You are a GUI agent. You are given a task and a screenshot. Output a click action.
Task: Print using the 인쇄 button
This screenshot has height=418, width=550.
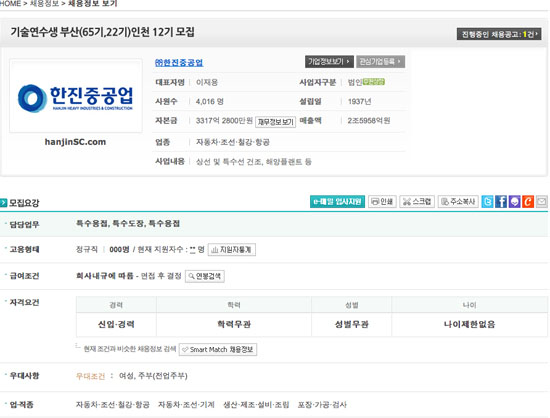pos(382,202)
